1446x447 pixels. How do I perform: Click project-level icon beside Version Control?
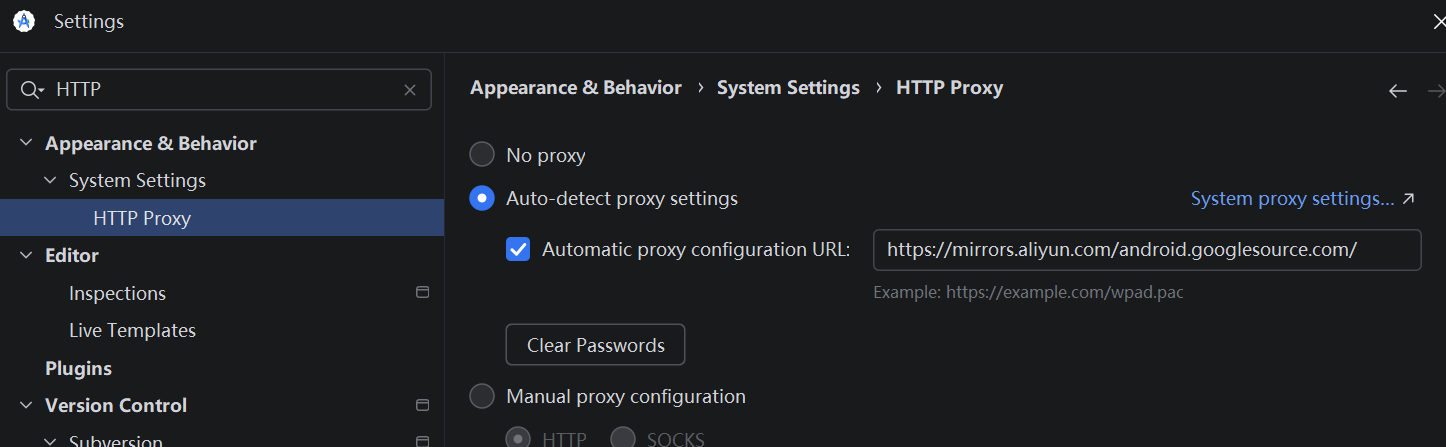tap(422, 405)
